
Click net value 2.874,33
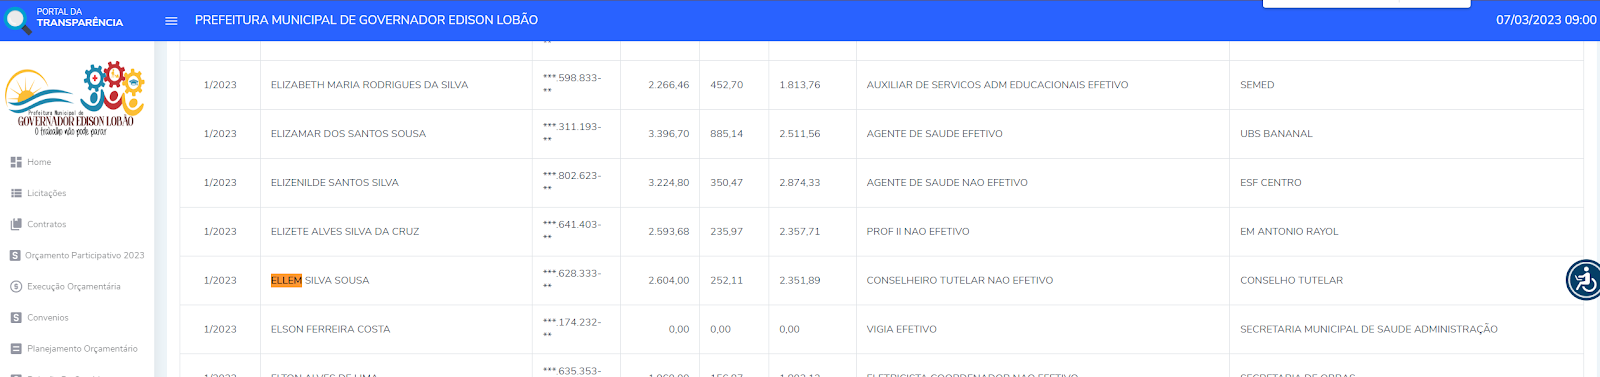pyautogui.click(x=800, y=183)
